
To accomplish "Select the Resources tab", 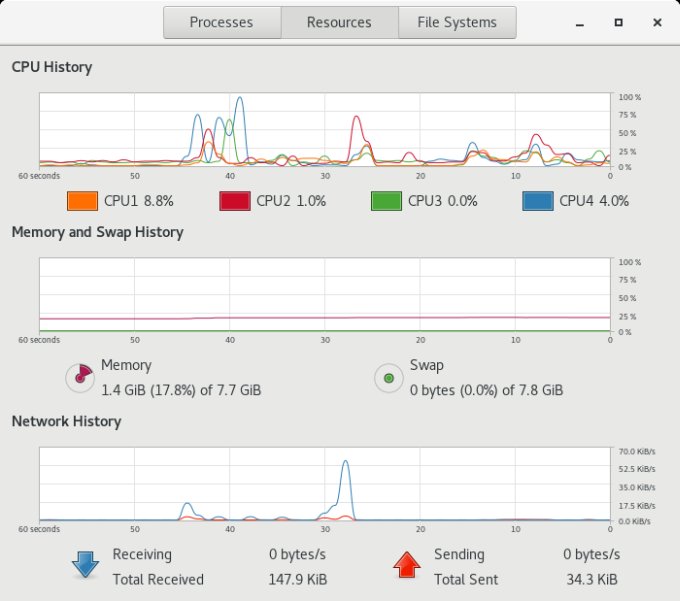I will [x=339, y=22].
